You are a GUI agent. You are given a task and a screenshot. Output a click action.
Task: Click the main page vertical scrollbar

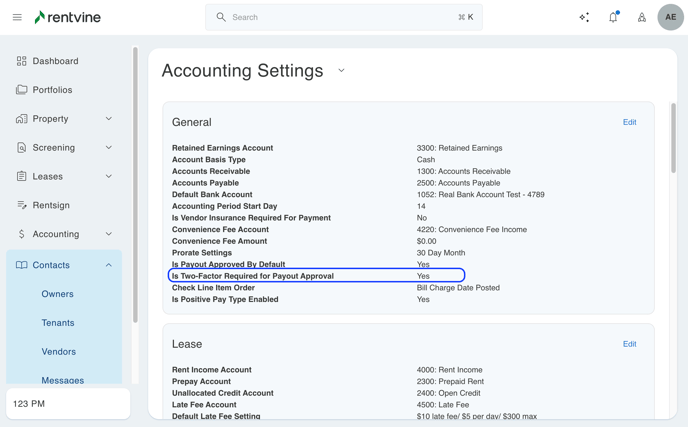(673, 140)
